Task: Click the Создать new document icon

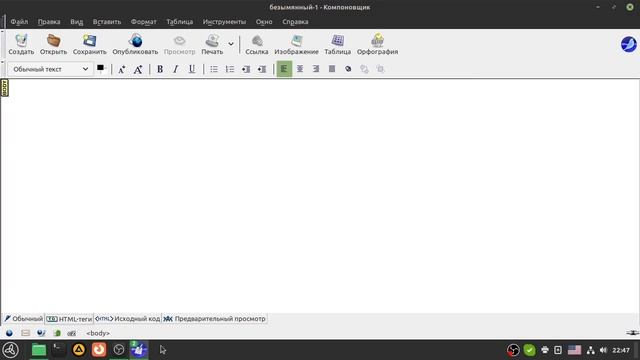Action: (21, 44)
